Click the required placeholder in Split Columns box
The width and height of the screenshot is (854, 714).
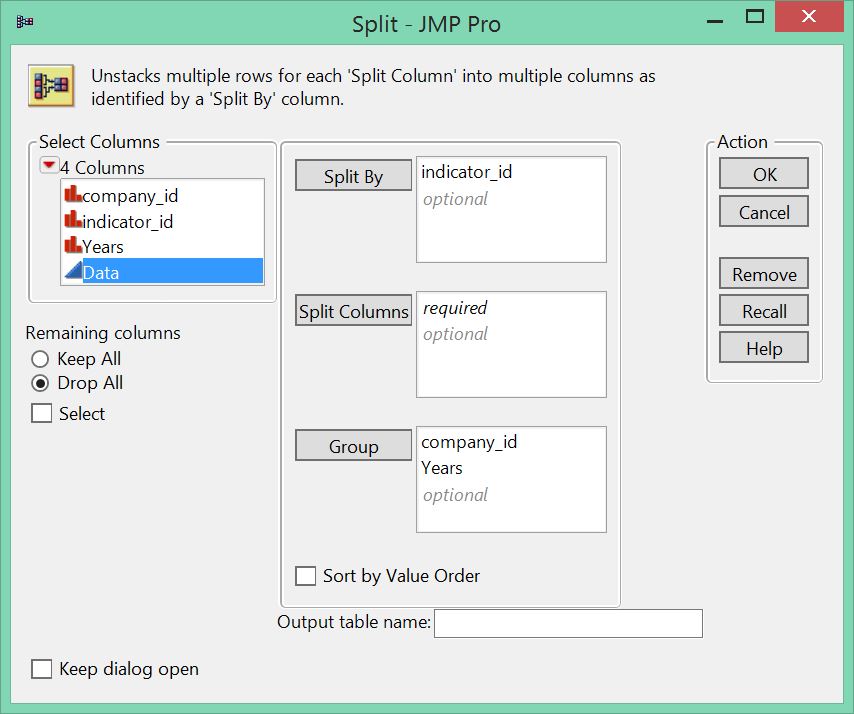click(x=455, y=308)
